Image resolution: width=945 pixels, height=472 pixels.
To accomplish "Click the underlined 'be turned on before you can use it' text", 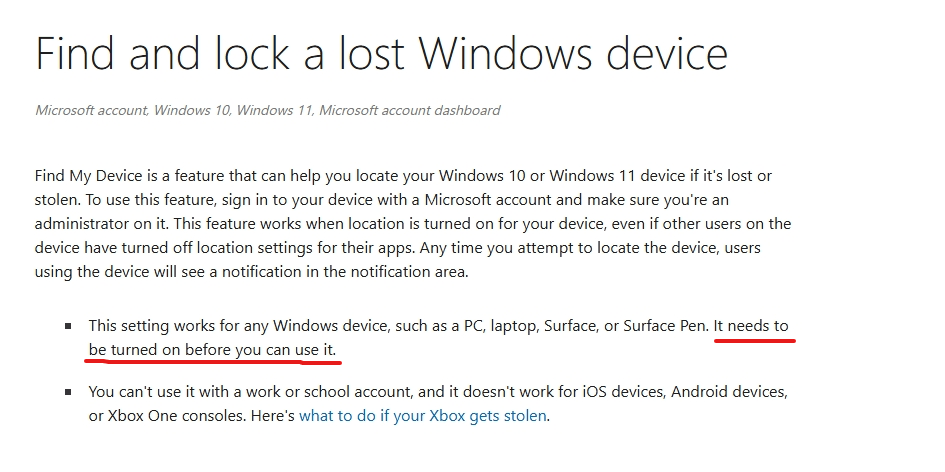I will click(x=212, y=350).
